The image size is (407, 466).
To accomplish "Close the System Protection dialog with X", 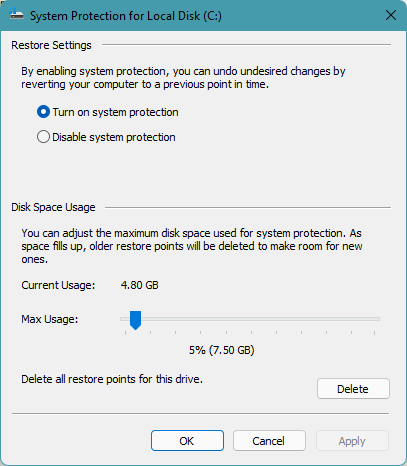I will click(391, 15).
